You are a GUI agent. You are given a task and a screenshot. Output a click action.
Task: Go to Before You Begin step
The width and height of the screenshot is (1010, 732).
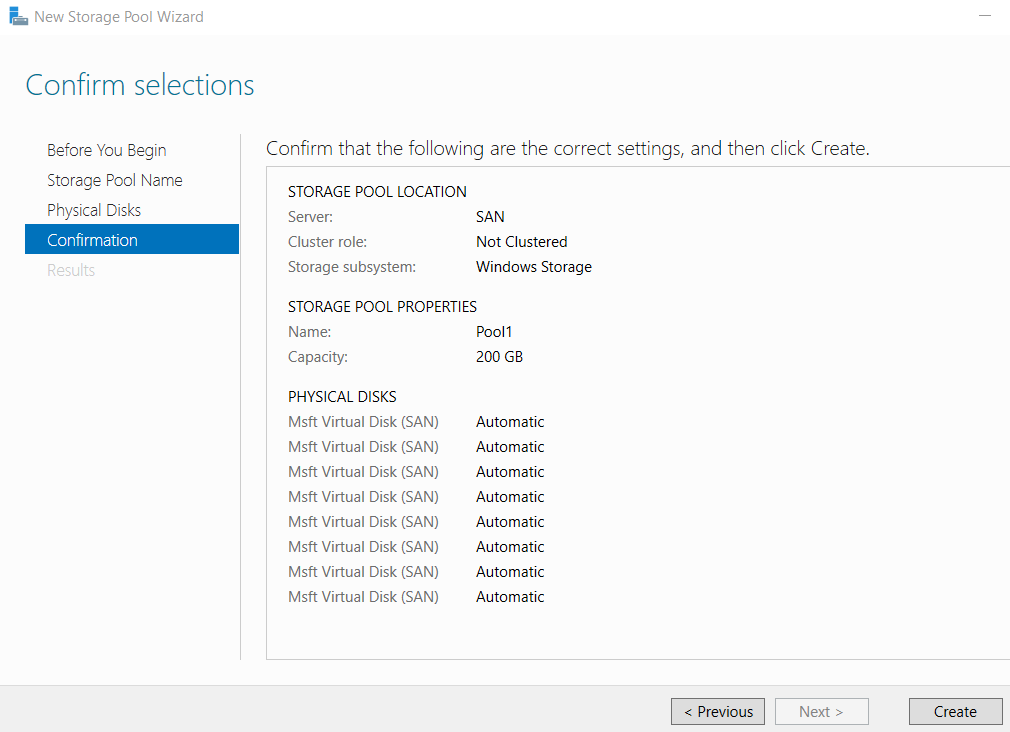106,150
